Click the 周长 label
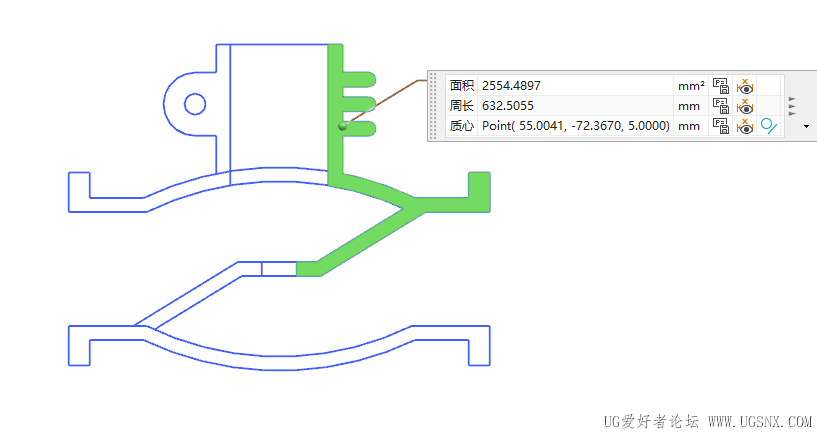The width and height of the screenshot is (817, 434). [x=461, y=106]
